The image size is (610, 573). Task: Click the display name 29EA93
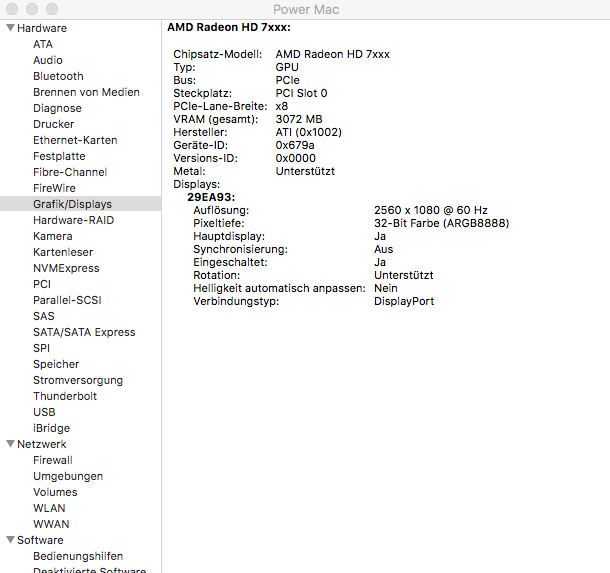(x=211, y=197)
